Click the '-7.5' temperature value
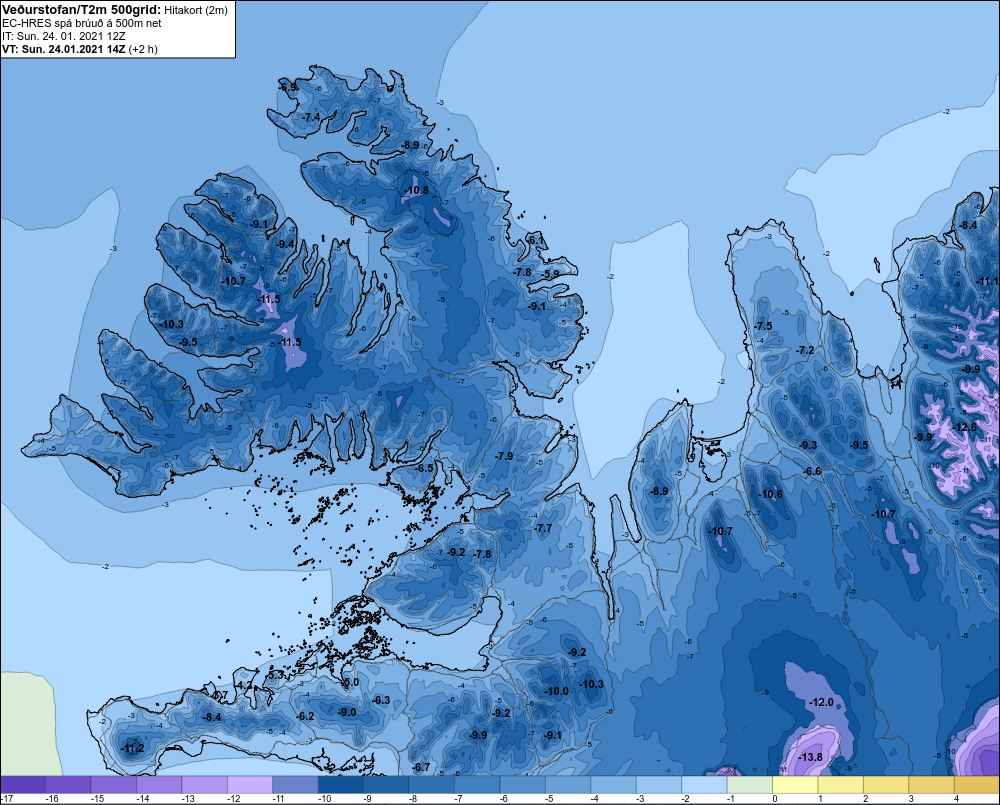1000x805 pixels. [763, 326]
